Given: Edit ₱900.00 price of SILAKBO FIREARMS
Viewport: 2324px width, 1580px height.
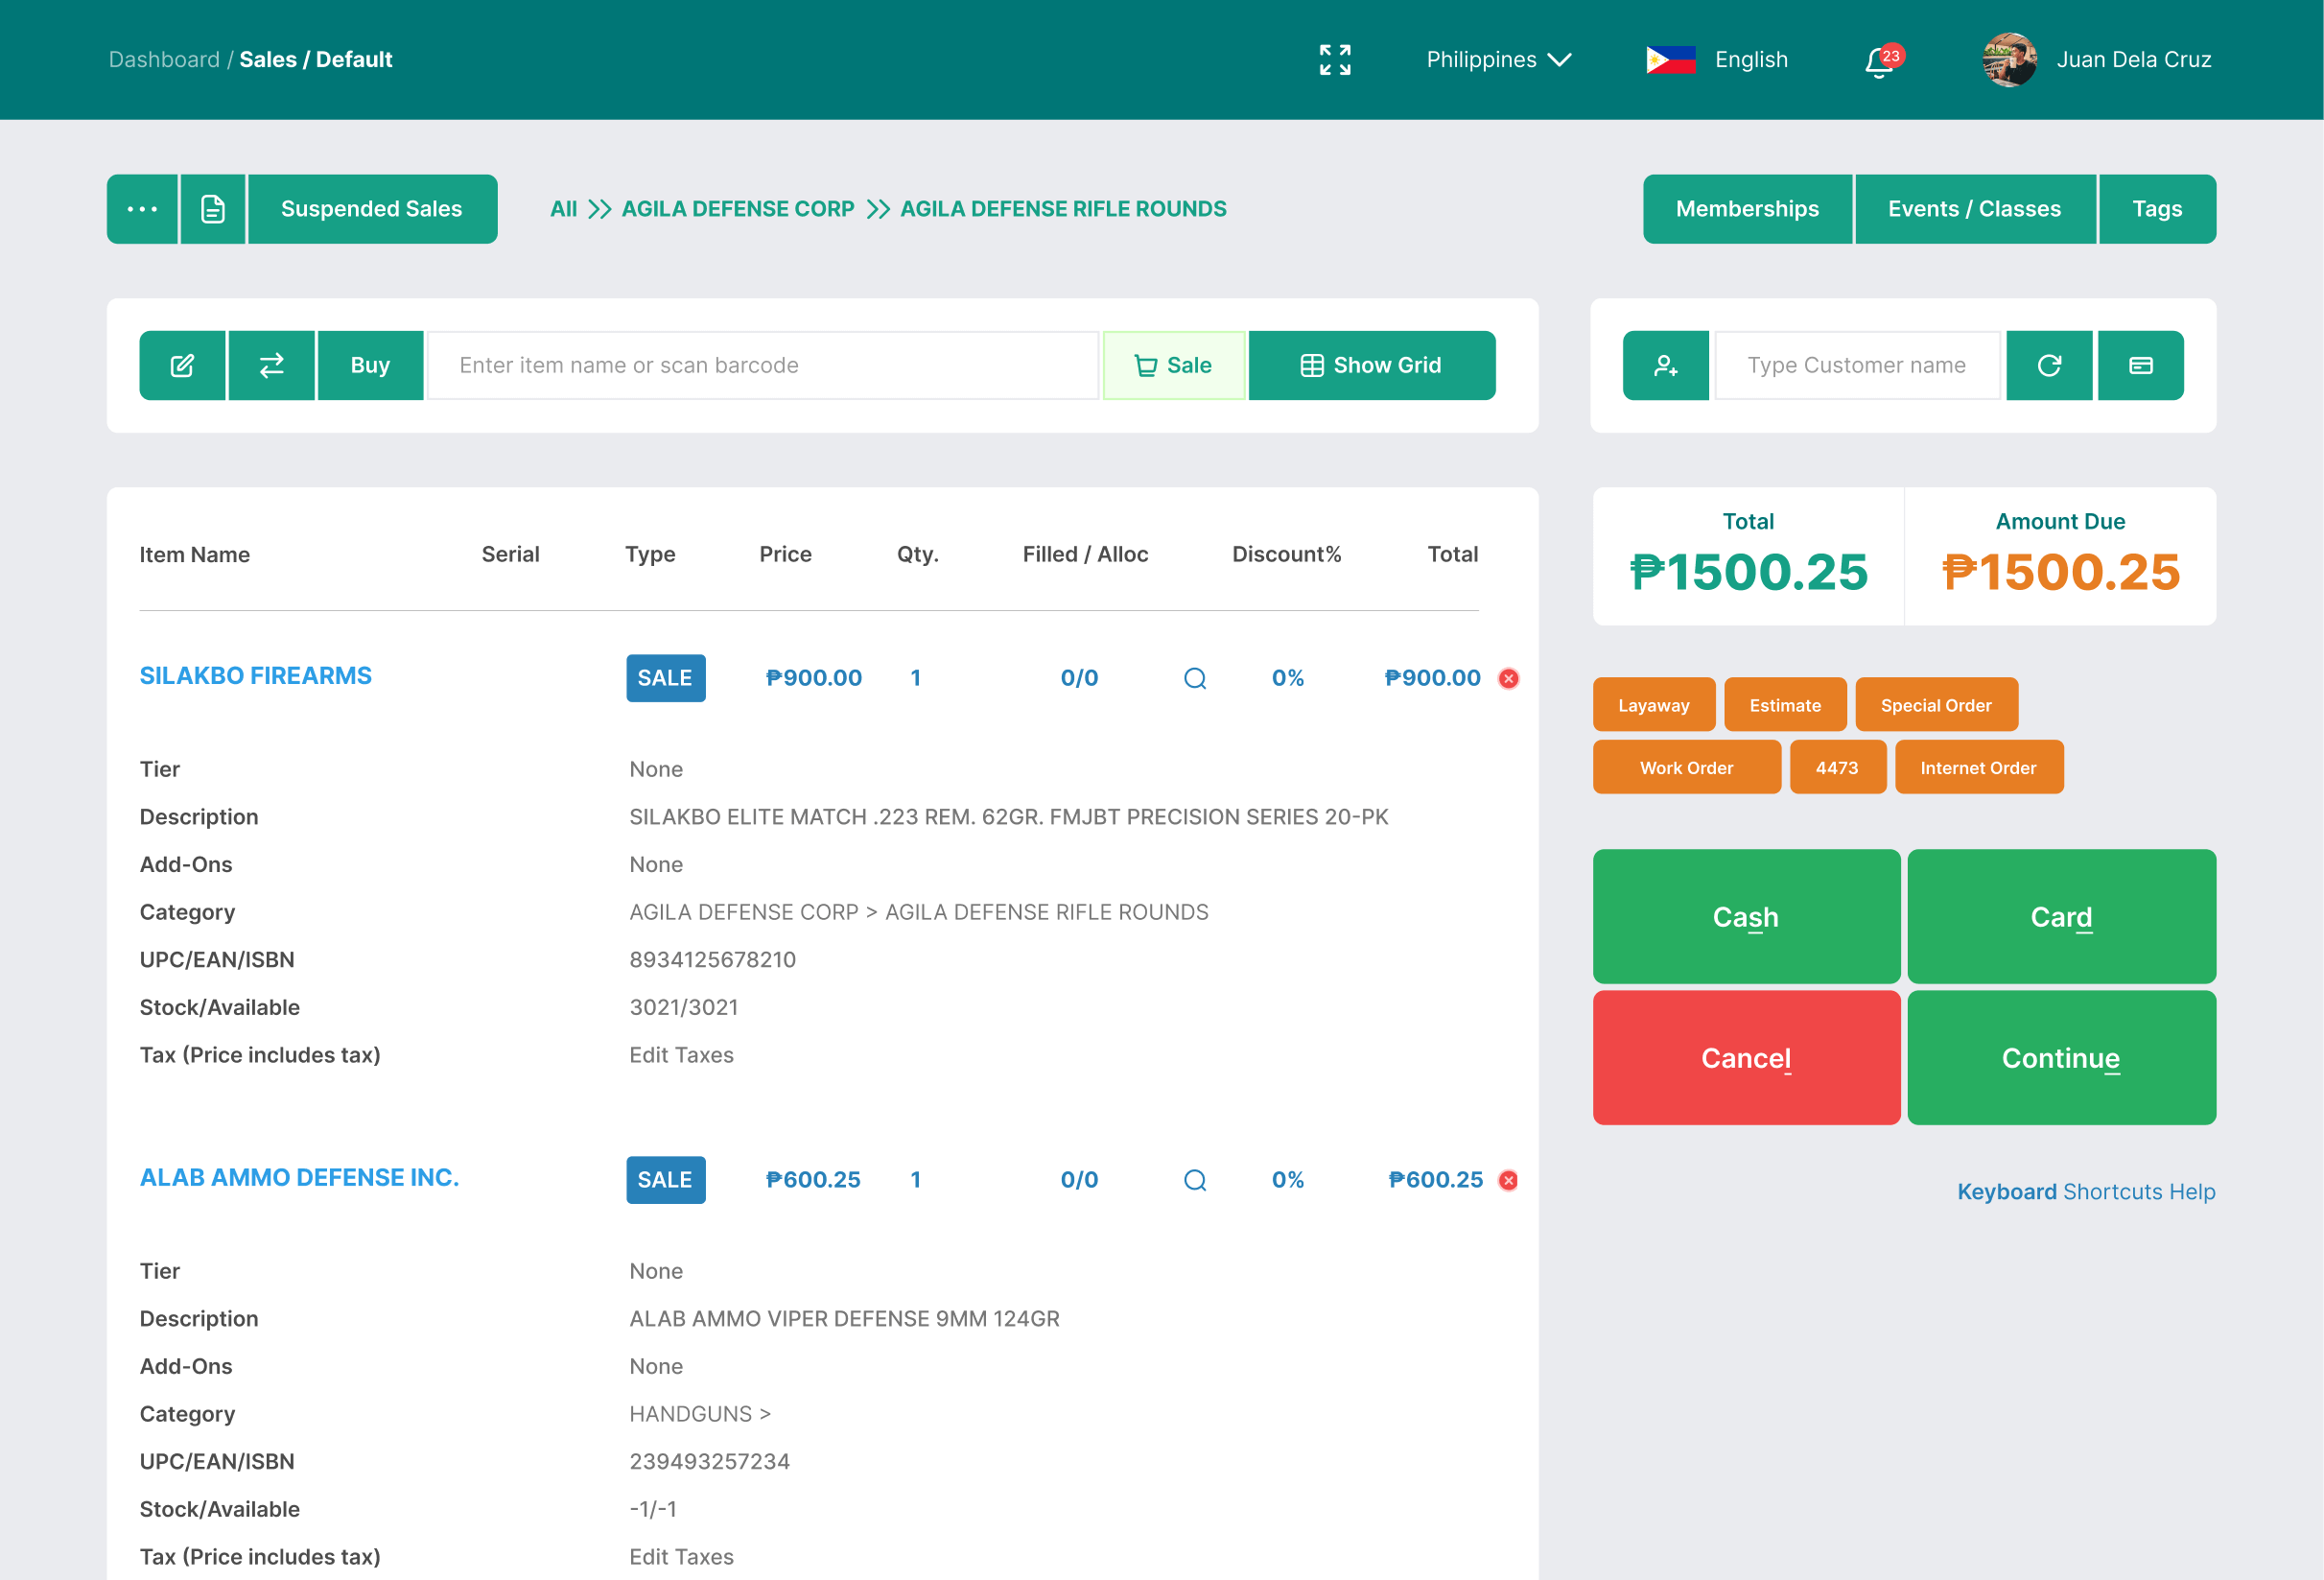Looking at the screenshot, I should 813,678.
